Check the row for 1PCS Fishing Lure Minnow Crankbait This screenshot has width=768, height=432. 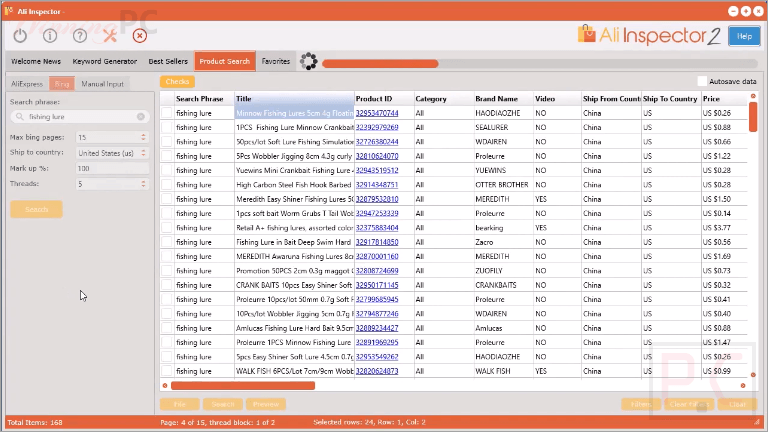point(167,127)
